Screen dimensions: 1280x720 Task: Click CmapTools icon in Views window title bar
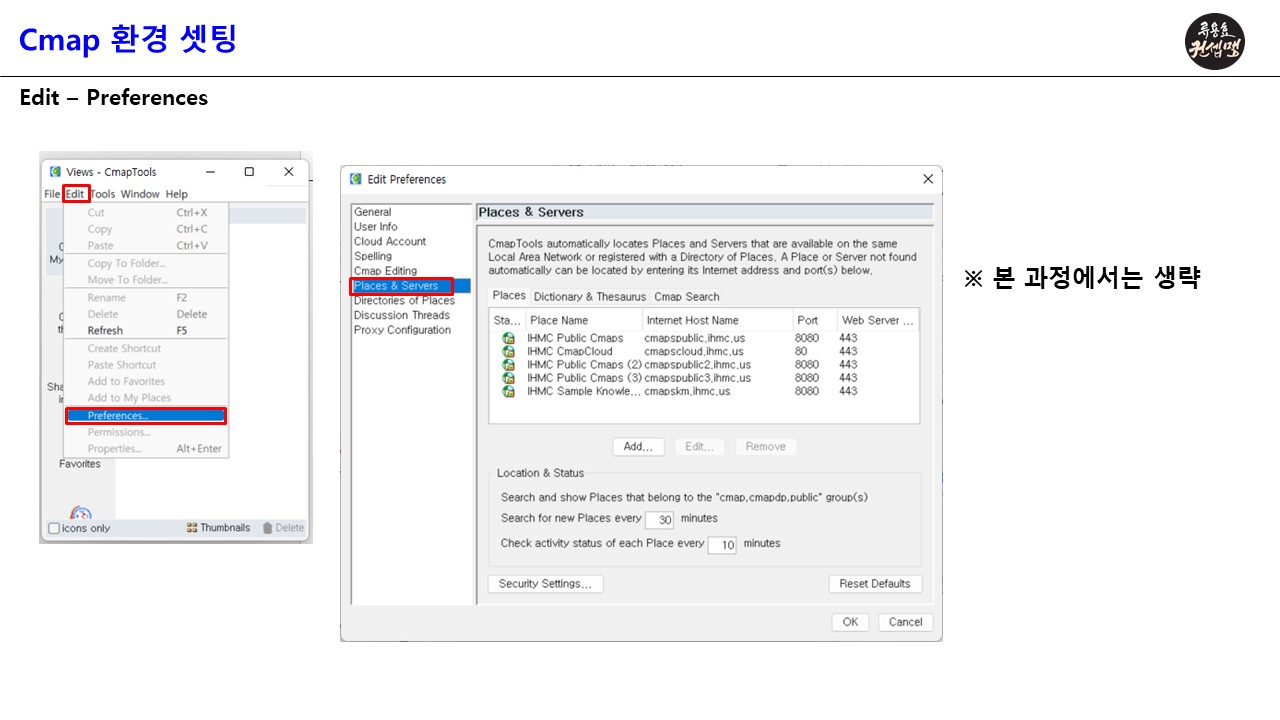click(x=55, y=172)
